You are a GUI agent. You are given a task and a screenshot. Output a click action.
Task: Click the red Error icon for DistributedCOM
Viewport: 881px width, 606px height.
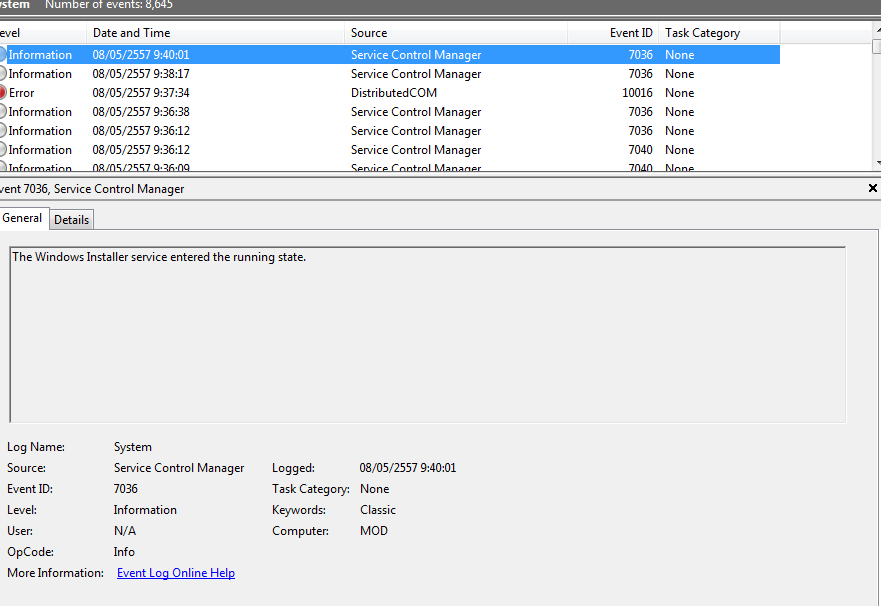[2, 93]
